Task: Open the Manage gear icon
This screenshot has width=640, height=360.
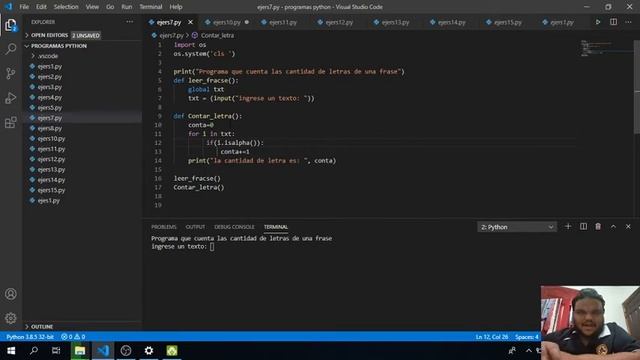Action: coord(11,318)
